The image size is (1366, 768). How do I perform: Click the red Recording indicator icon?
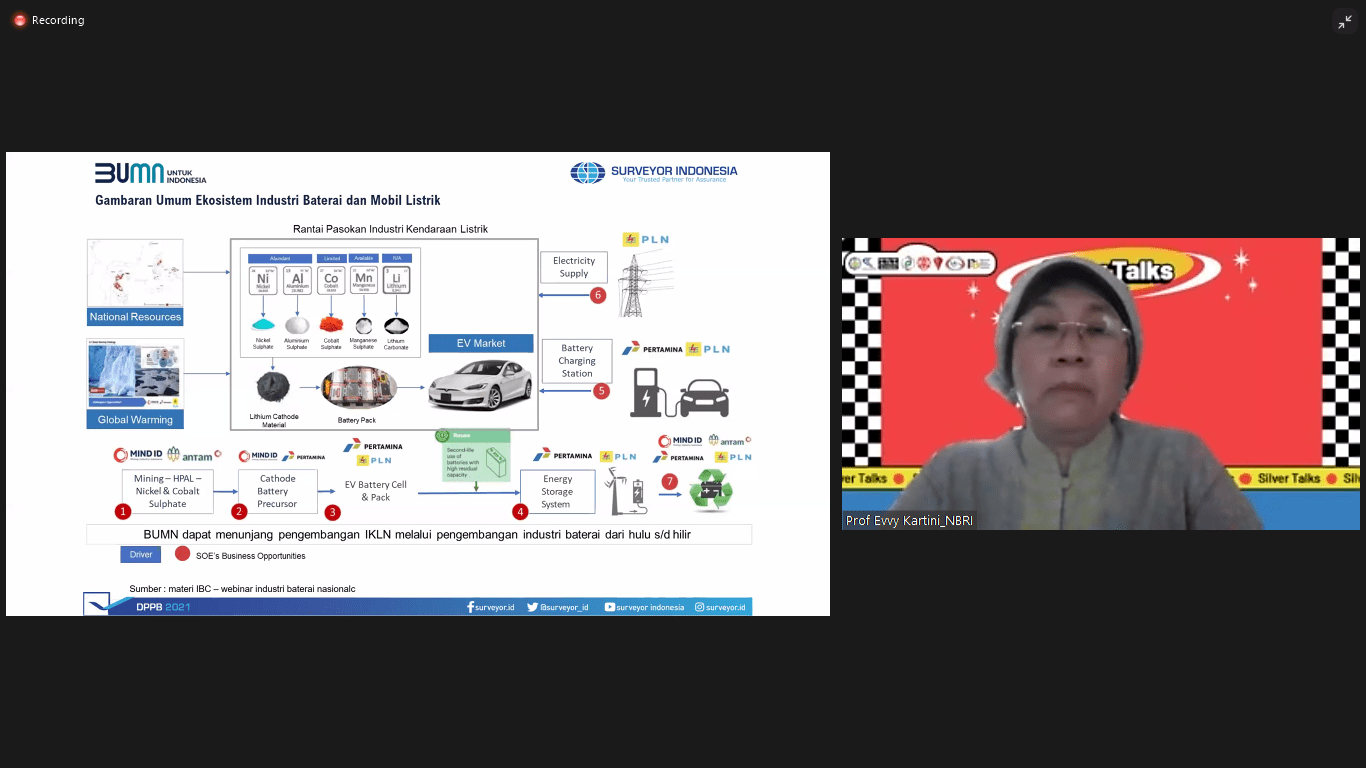click(x=19, y=20)
